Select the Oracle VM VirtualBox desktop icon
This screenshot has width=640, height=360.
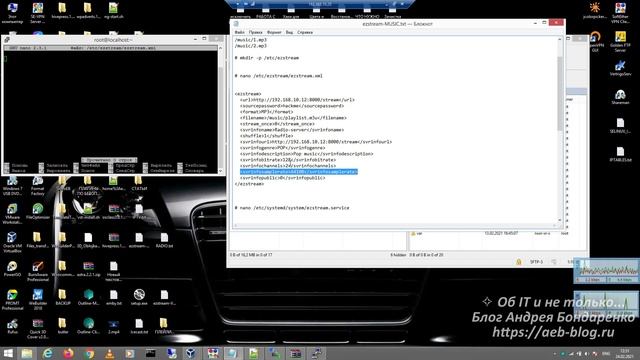click(x=12, y=242)
